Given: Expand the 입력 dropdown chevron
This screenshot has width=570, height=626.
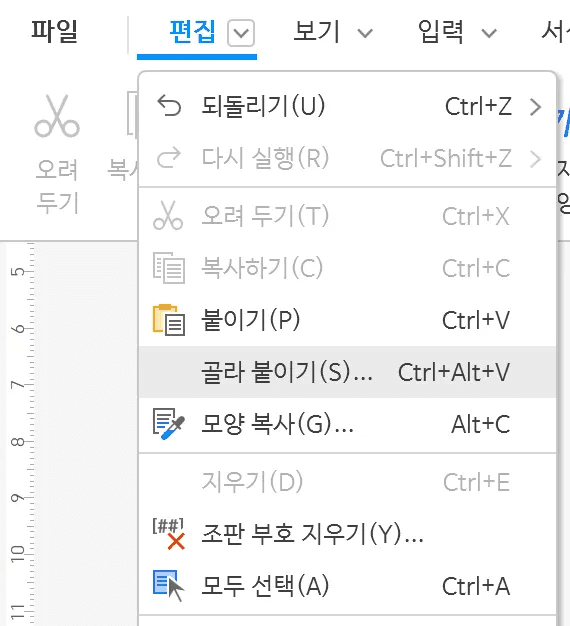Looking at the screenshot, I should pos(489,33).
